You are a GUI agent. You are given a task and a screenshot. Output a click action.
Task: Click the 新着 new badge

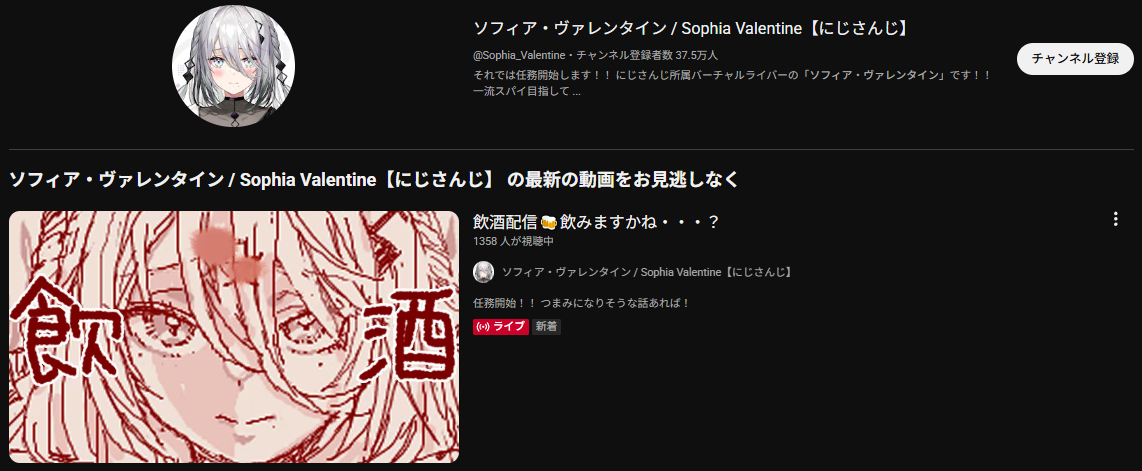pyautogui.click(x=546, y=327)
